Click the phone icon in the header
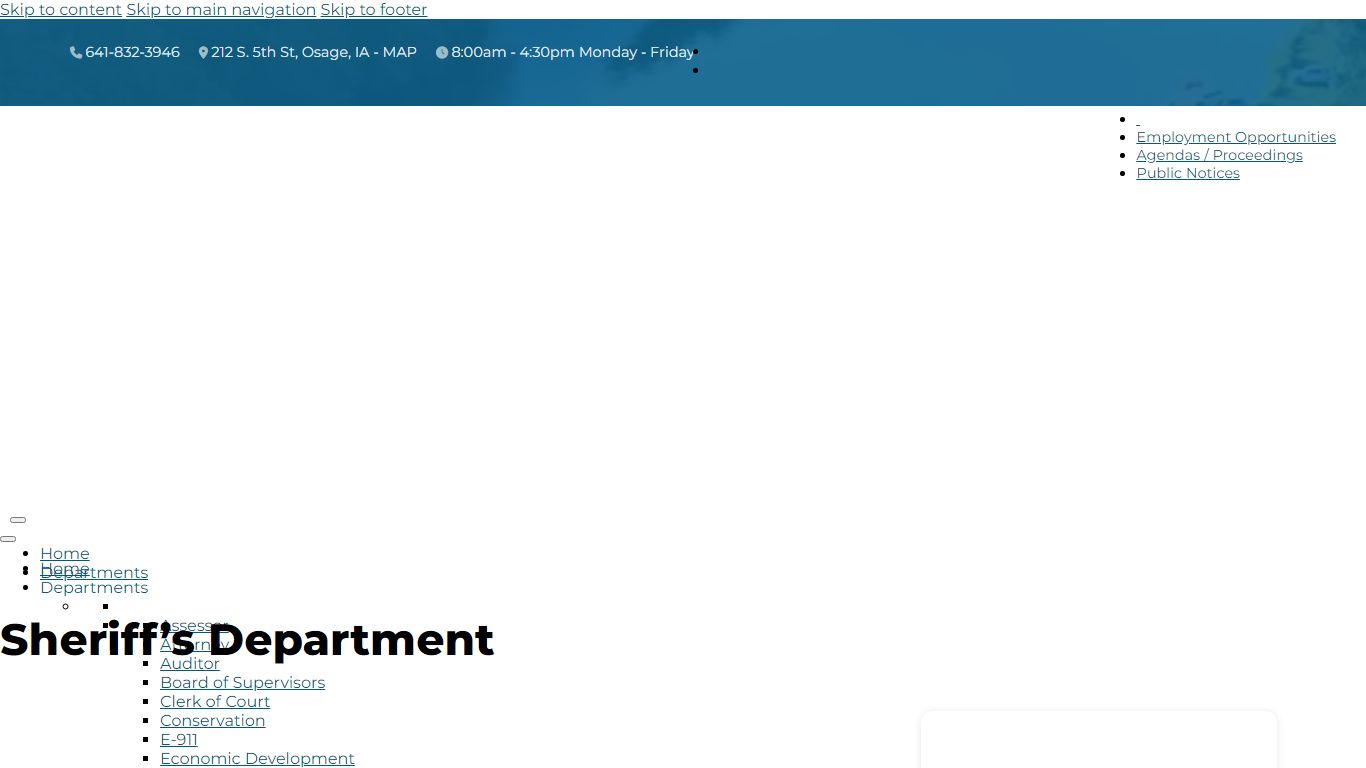The image size is (1366, 768). pos(76,53)
